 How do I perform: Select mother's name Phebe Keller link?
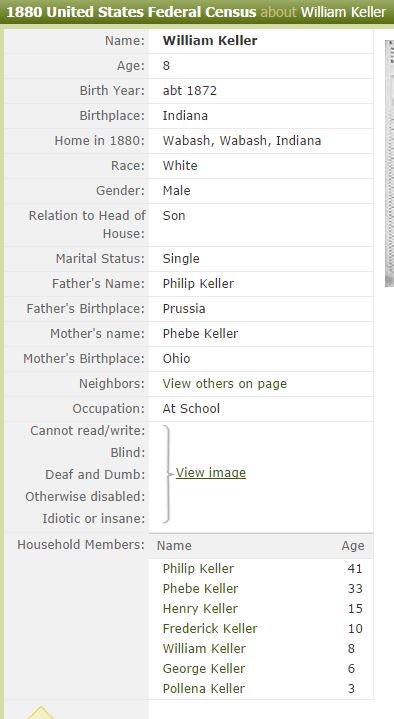pos(200,334)
